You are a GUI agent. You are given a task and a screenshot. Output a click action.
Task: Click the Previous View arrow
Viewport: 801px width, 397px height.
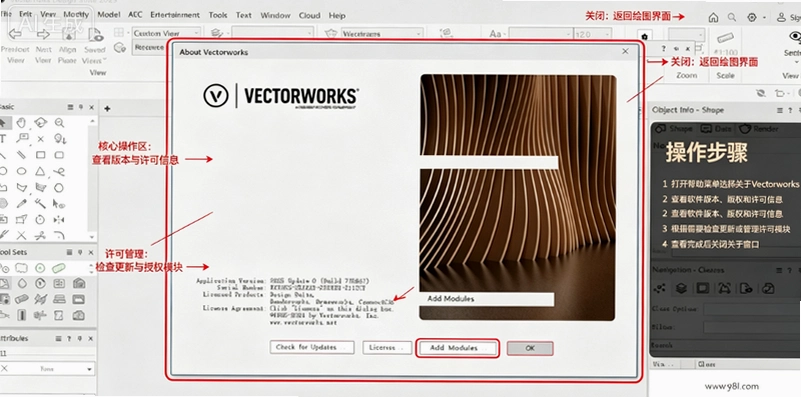coord(15,34)
